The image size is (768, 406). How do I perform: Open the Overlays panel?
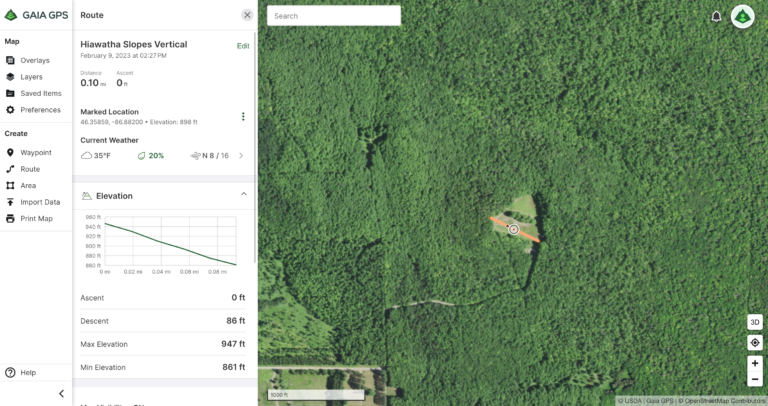click(x=35, y=60)
